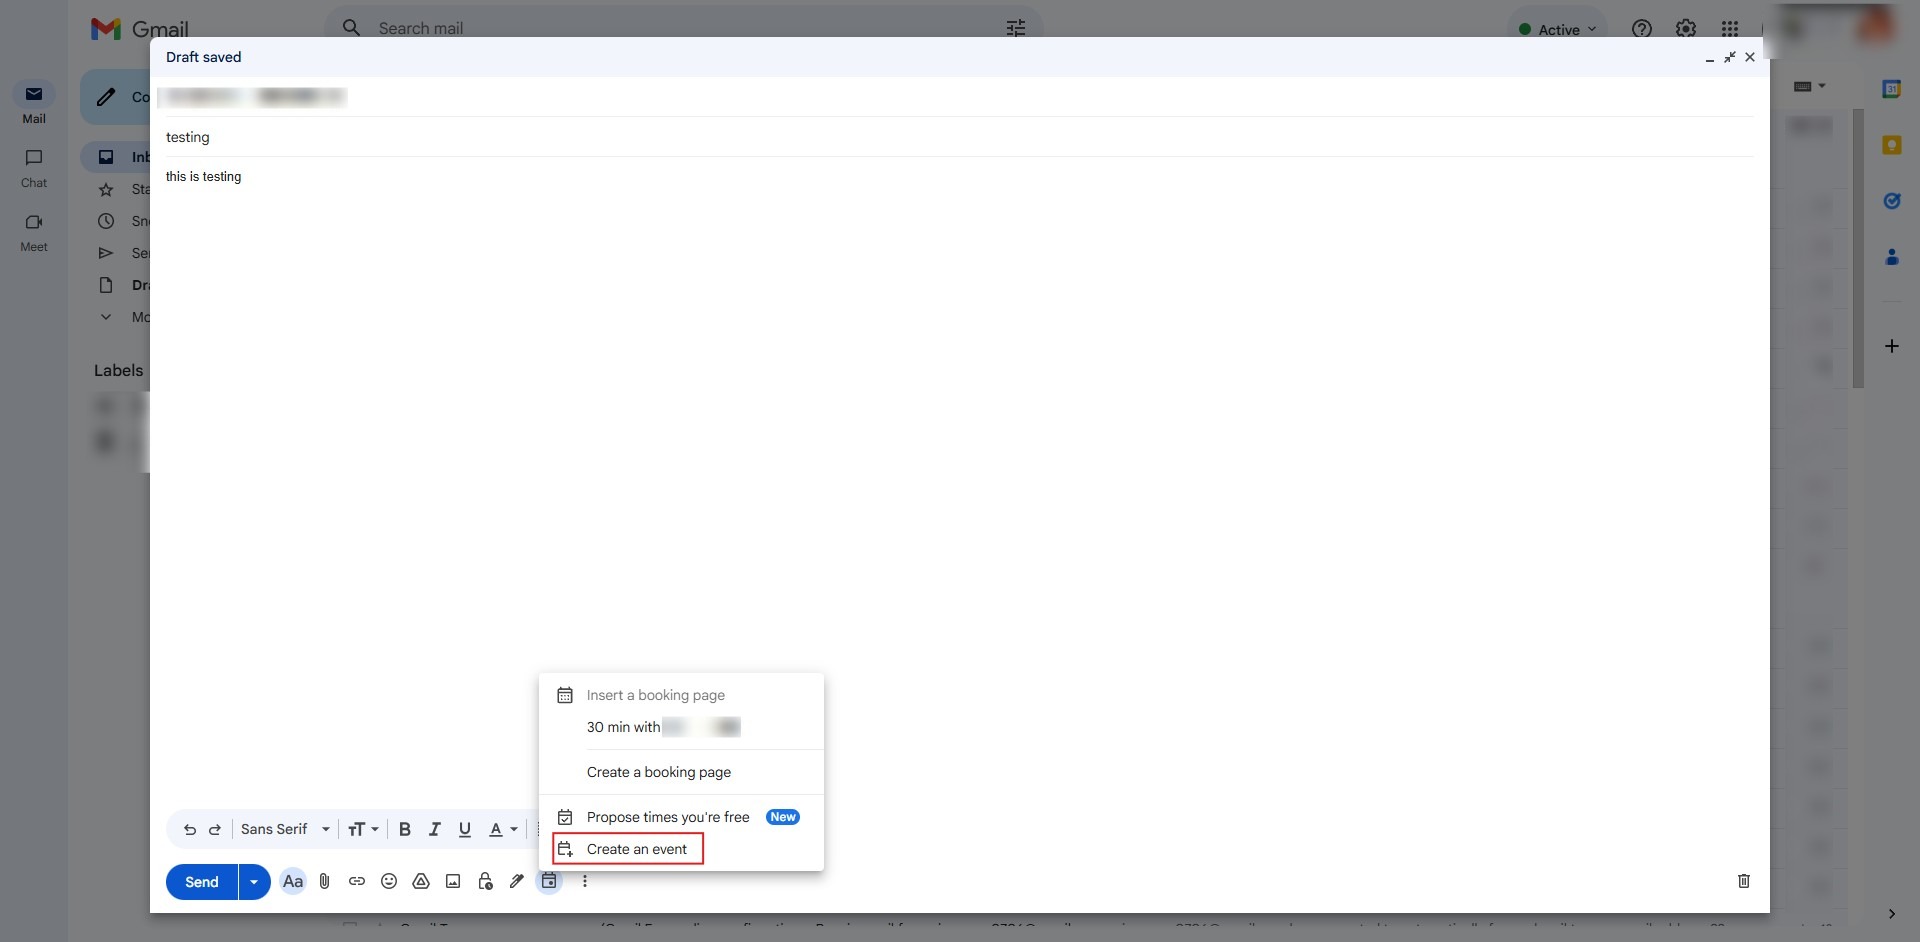The width and height of the screenshot is (1920, 942).
Task: Toggle bold formatting
Action: [x=405, y=829]
